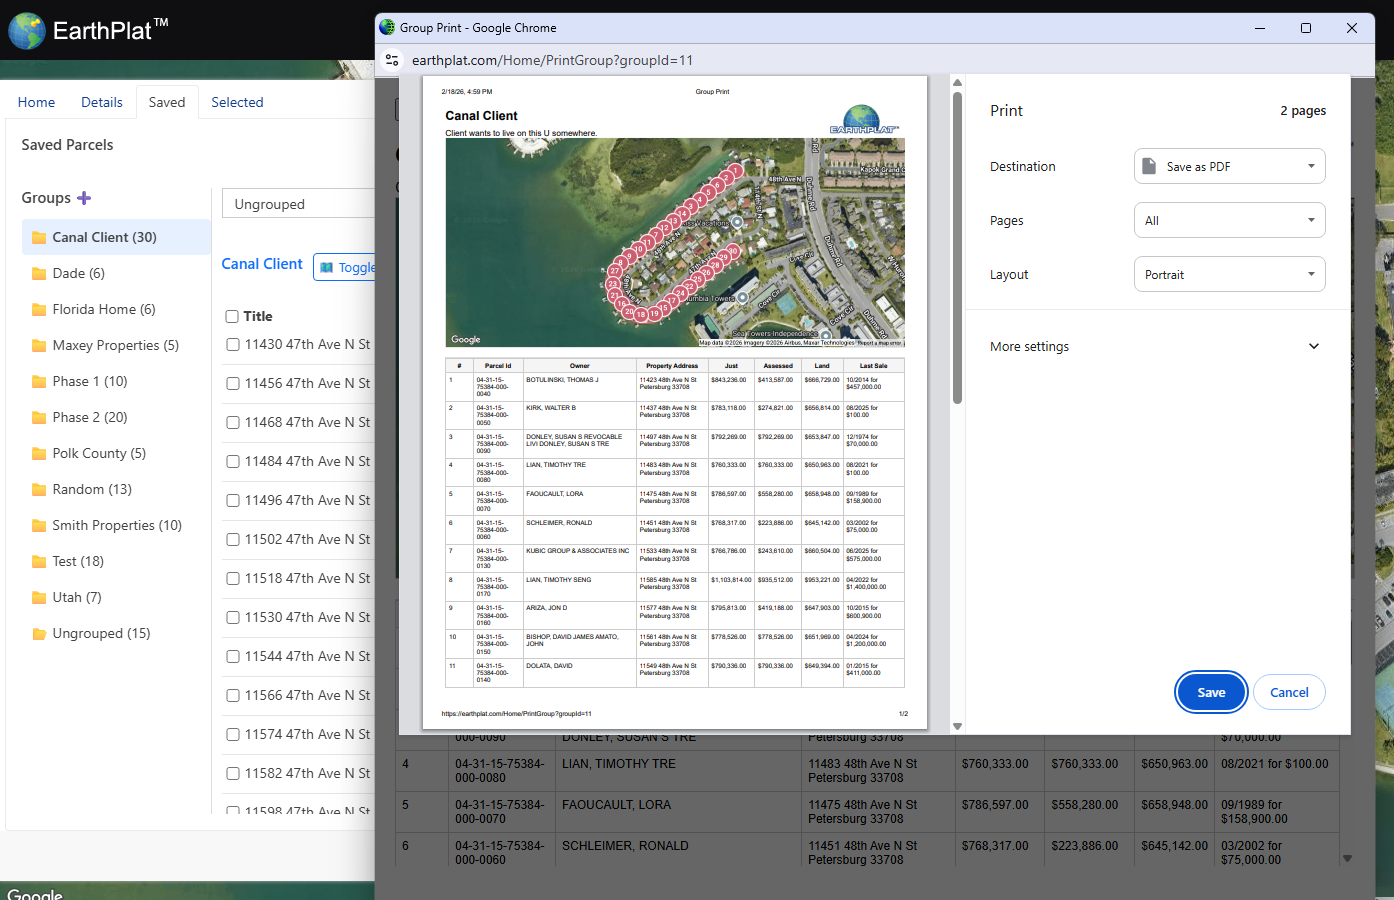
Task: Click the Smith Properties folder icon
Action: (x=39, y=526)
